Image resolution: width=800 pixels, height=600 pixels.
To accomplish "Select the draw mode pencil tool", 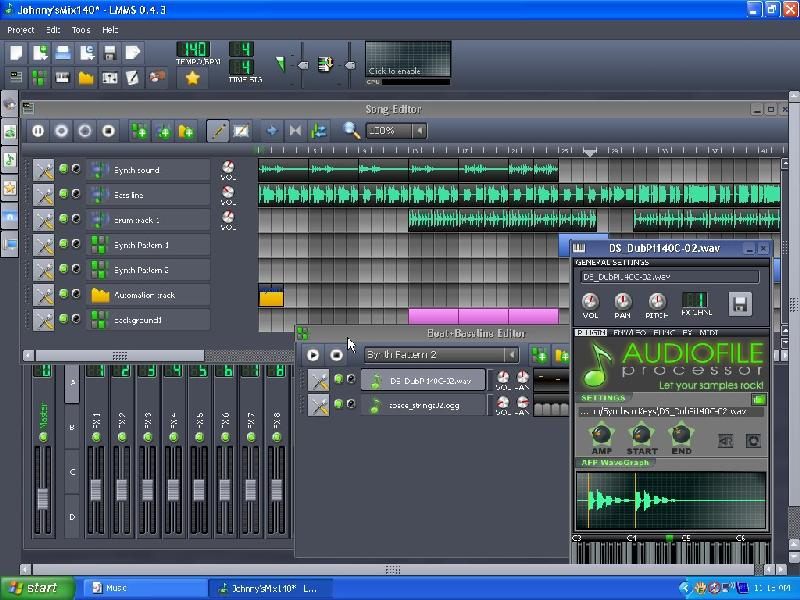I will coord(217,131).
